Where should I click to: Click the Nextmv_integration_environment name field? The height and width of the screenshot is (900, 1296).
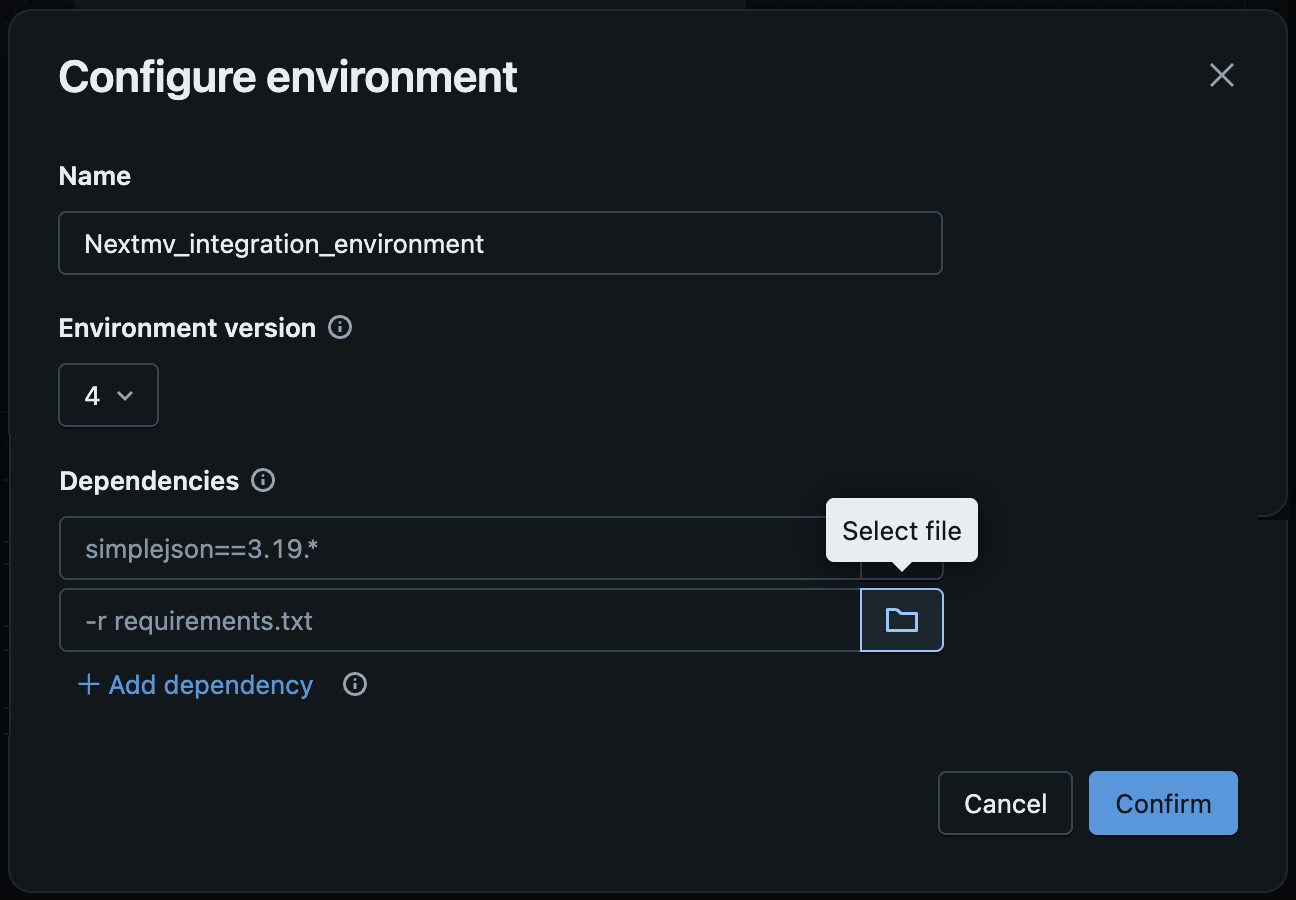(x=500, y=243)
